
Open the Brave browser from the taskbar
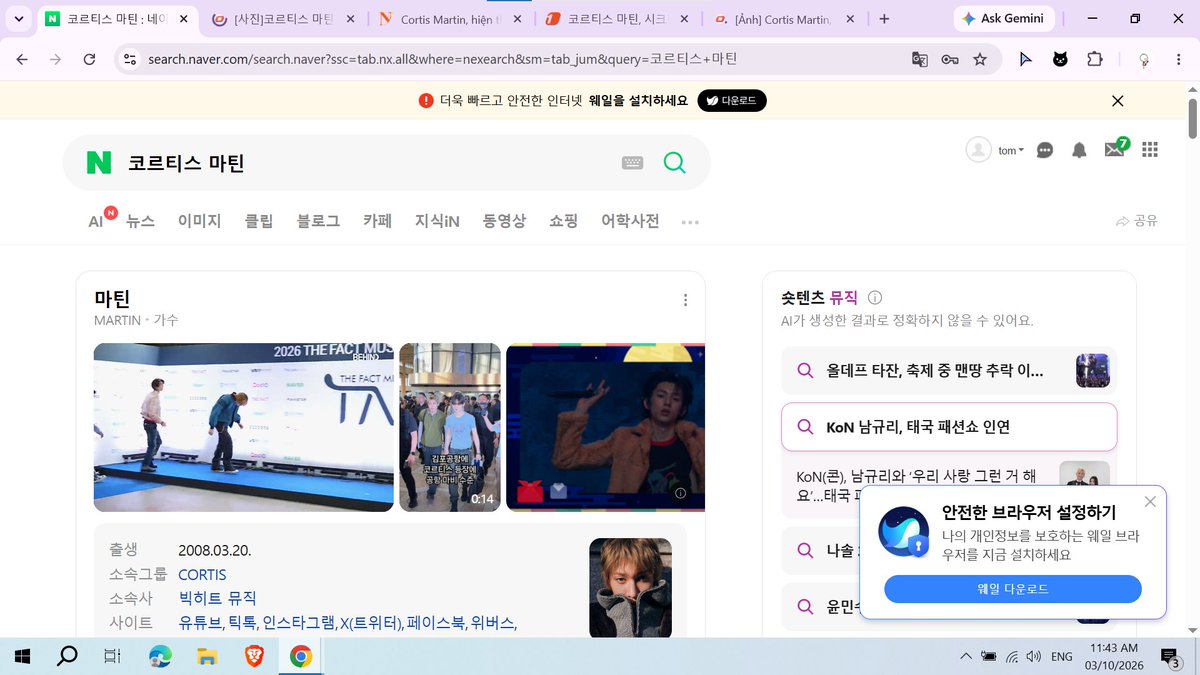(x=254, y=657)
